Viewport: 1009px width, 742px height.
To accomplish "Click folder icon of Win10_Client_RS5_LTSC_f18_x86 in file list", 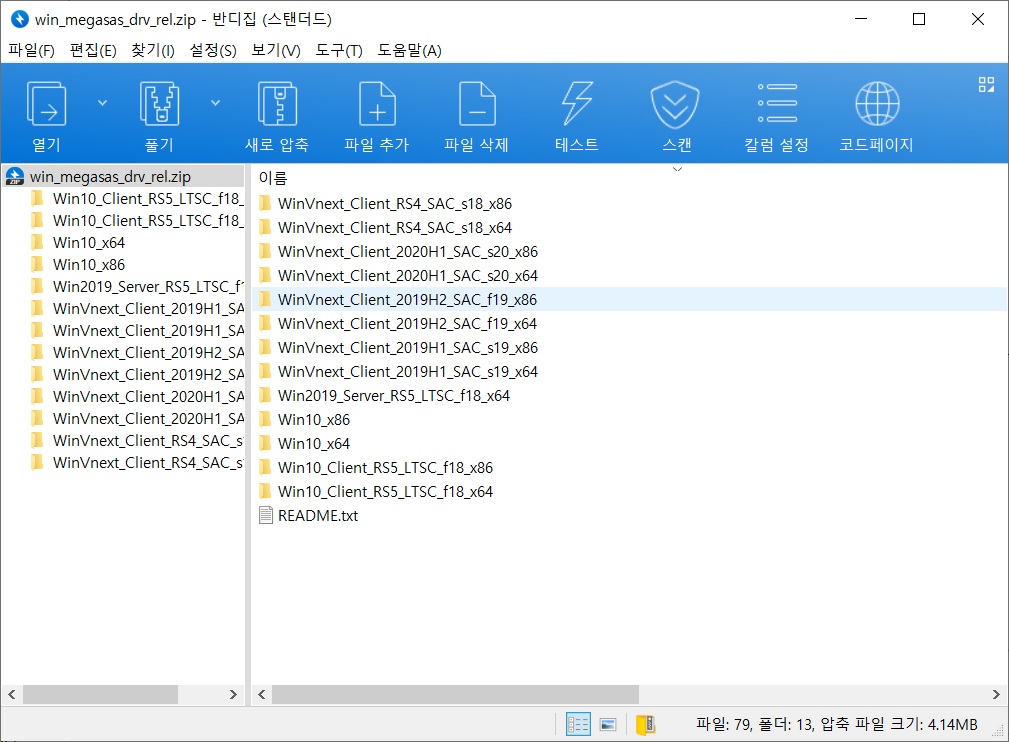I will click(265, 468).
